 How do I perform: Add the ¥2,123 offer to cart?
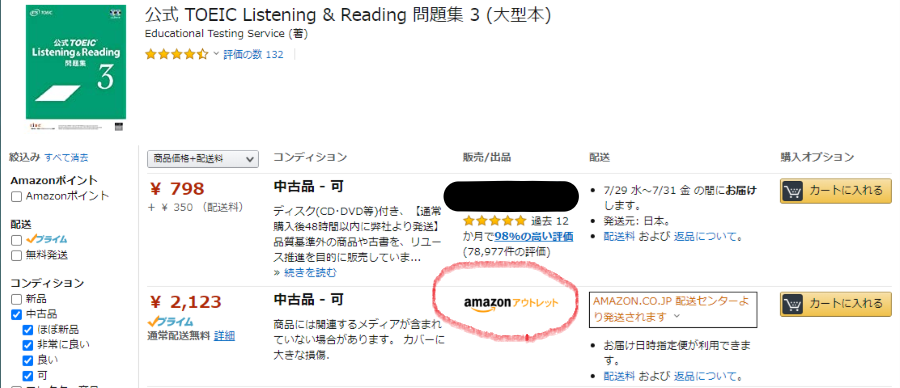[836, 304]
